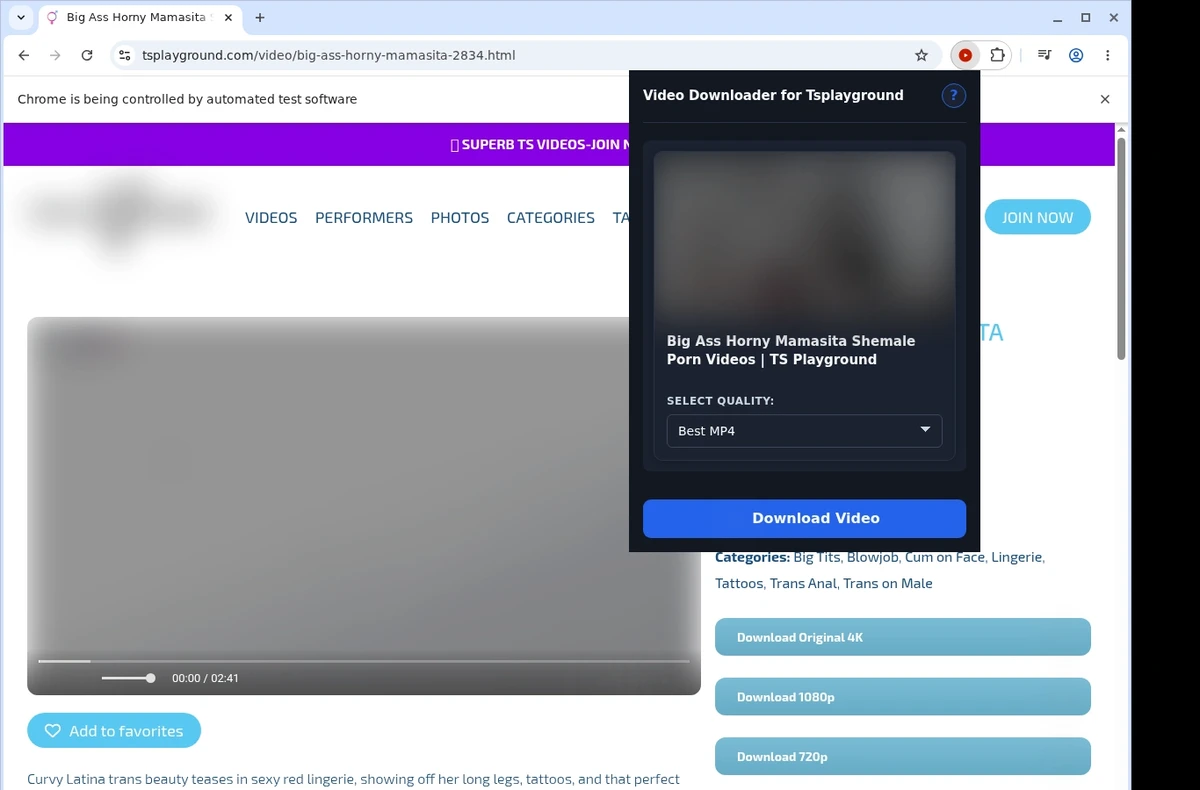Screen dimensions: 1200x790
Task: Click the heart icon in Add to favorites
Action: (53, 731)
